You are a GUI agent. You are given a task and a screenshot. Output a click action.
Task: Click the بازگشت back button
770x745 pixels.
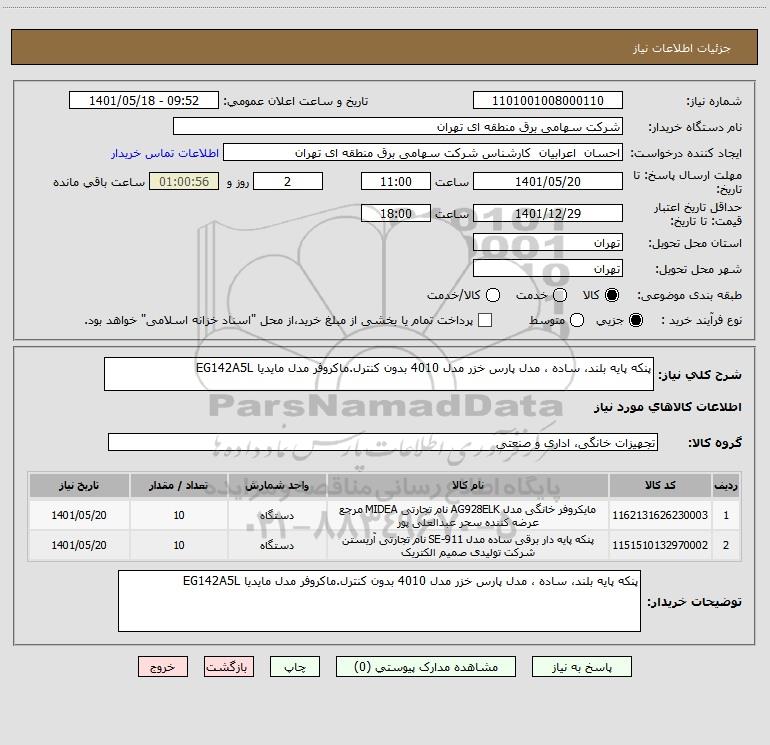pyautogui.click(x=229, y=667)
